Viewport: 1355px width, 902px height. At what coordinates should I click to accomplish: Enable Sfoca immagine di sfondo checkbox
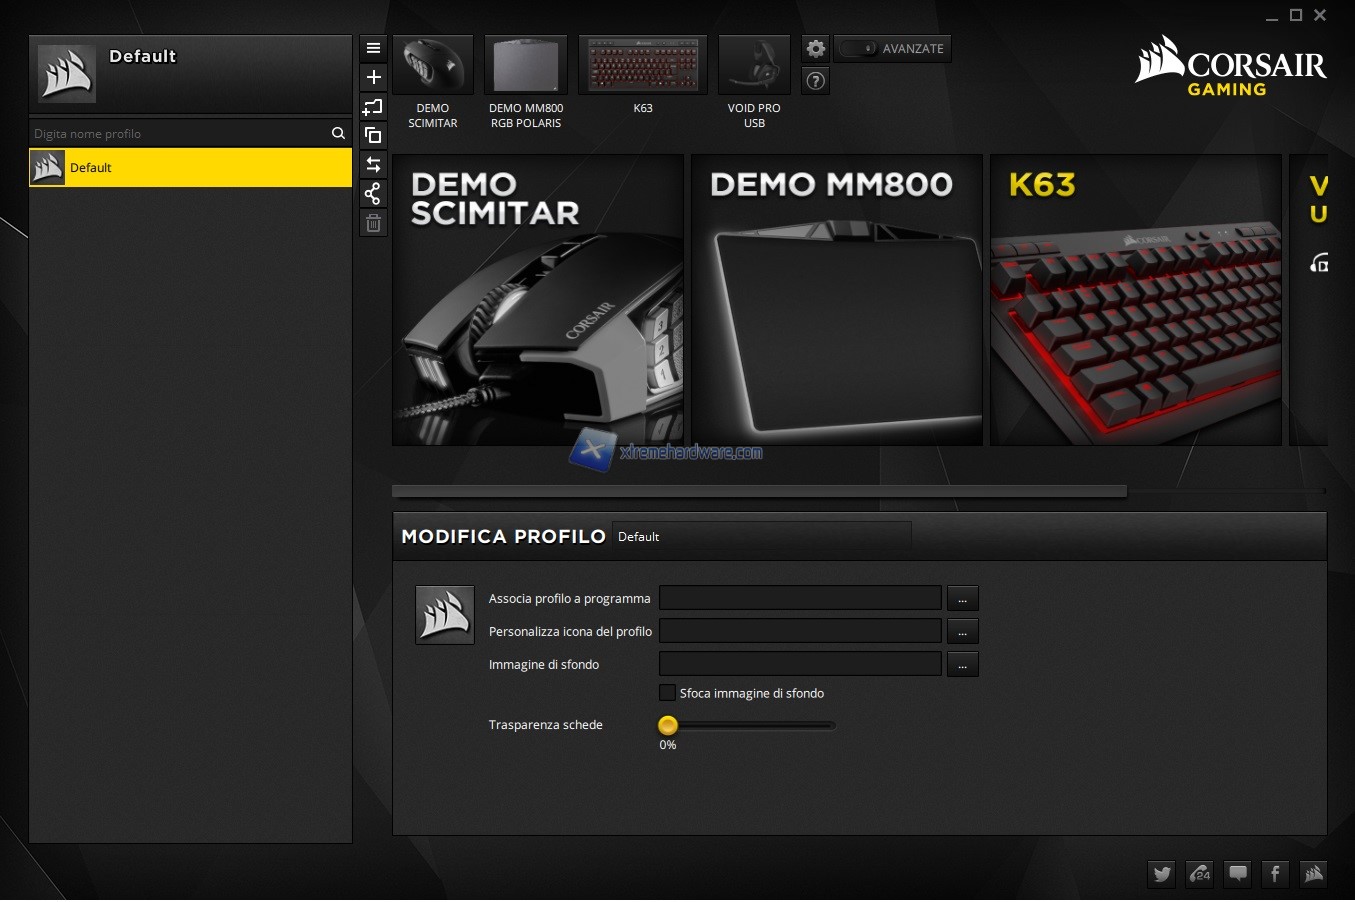click(667, 693)
